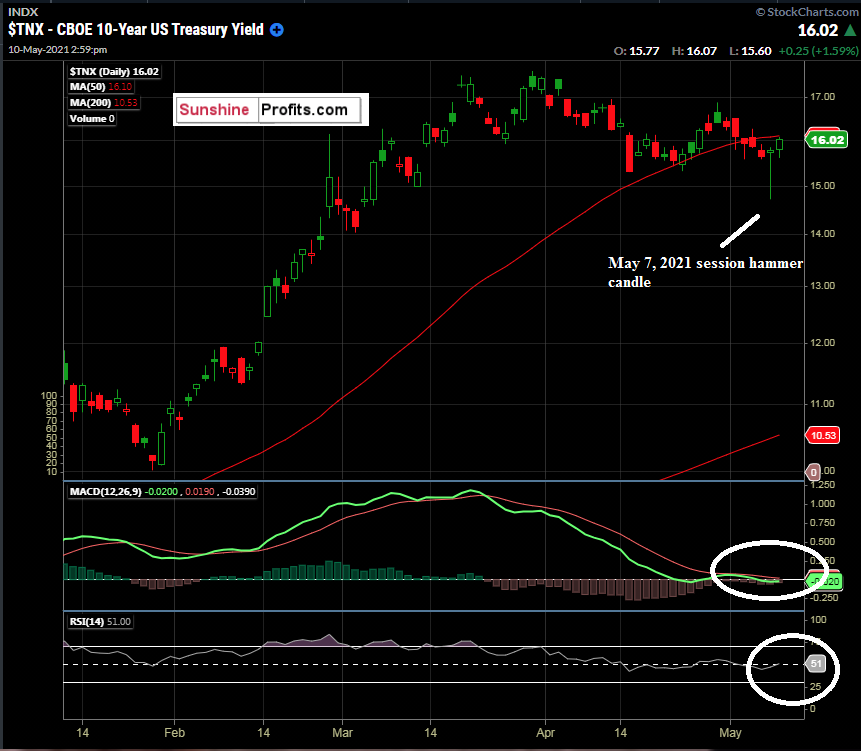Click the 11.00 price axis label

pyautogui.click(x=823, y=403)
